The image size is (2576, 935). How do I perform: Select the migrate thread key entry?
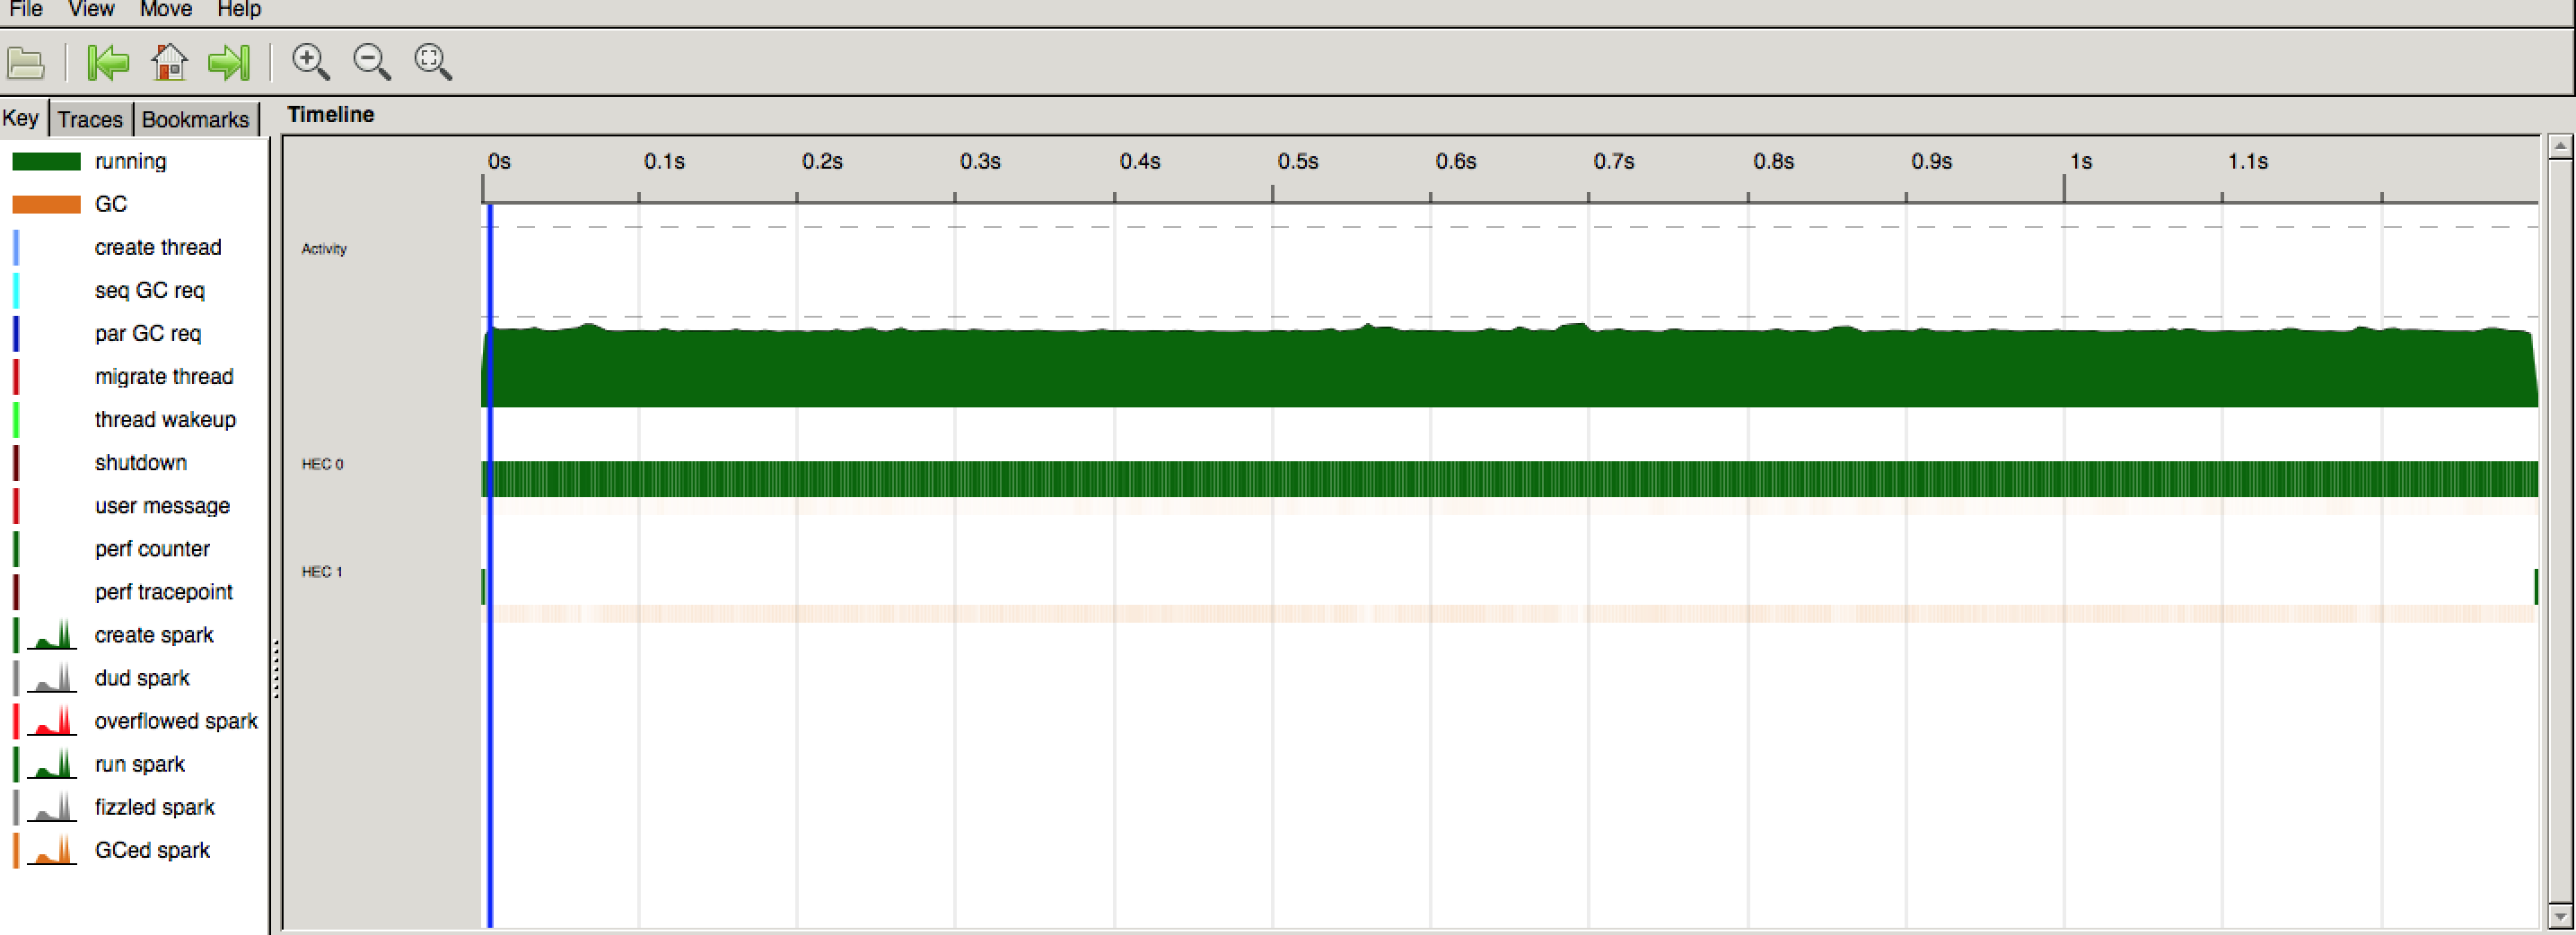tap(164, 376)
